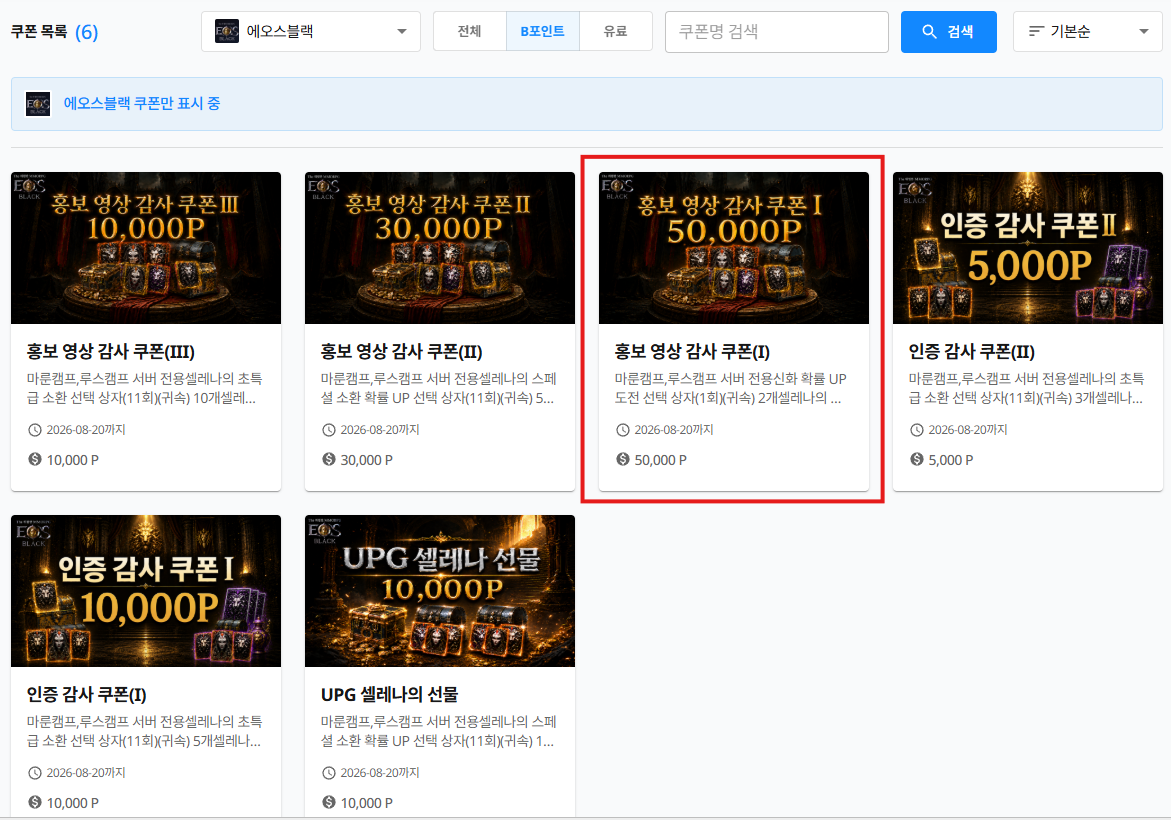1171x820 pixels.
Task: Expand the 기본순 sort dropdown arrow
Action: point(1143,31)
